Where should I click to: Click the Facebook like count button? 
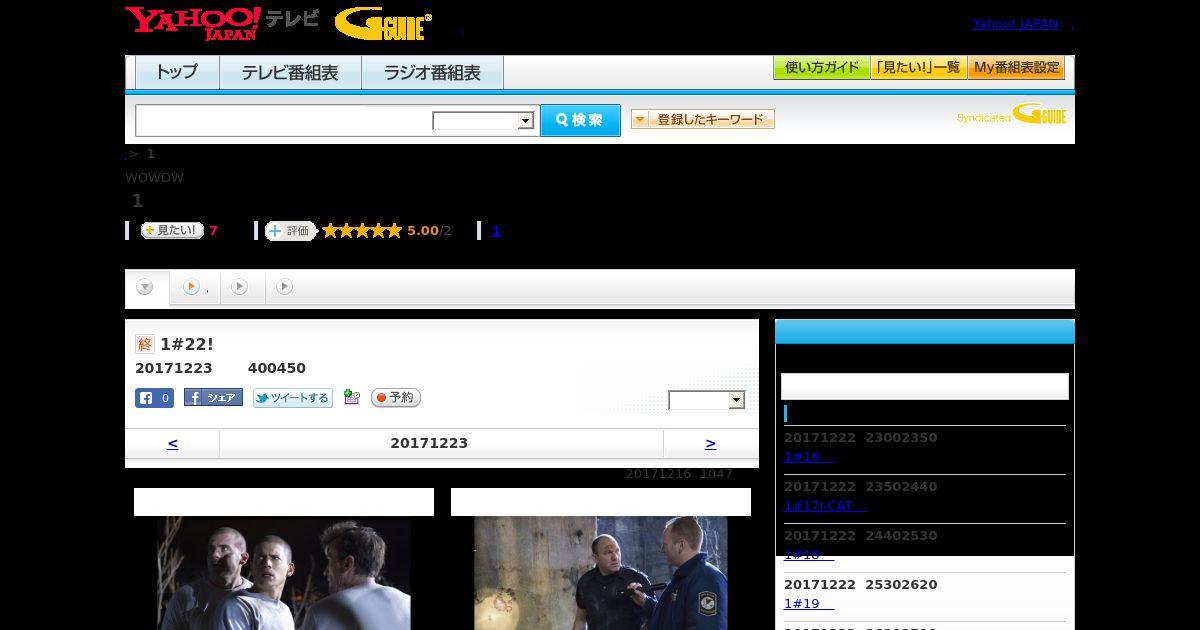[155, 398]
